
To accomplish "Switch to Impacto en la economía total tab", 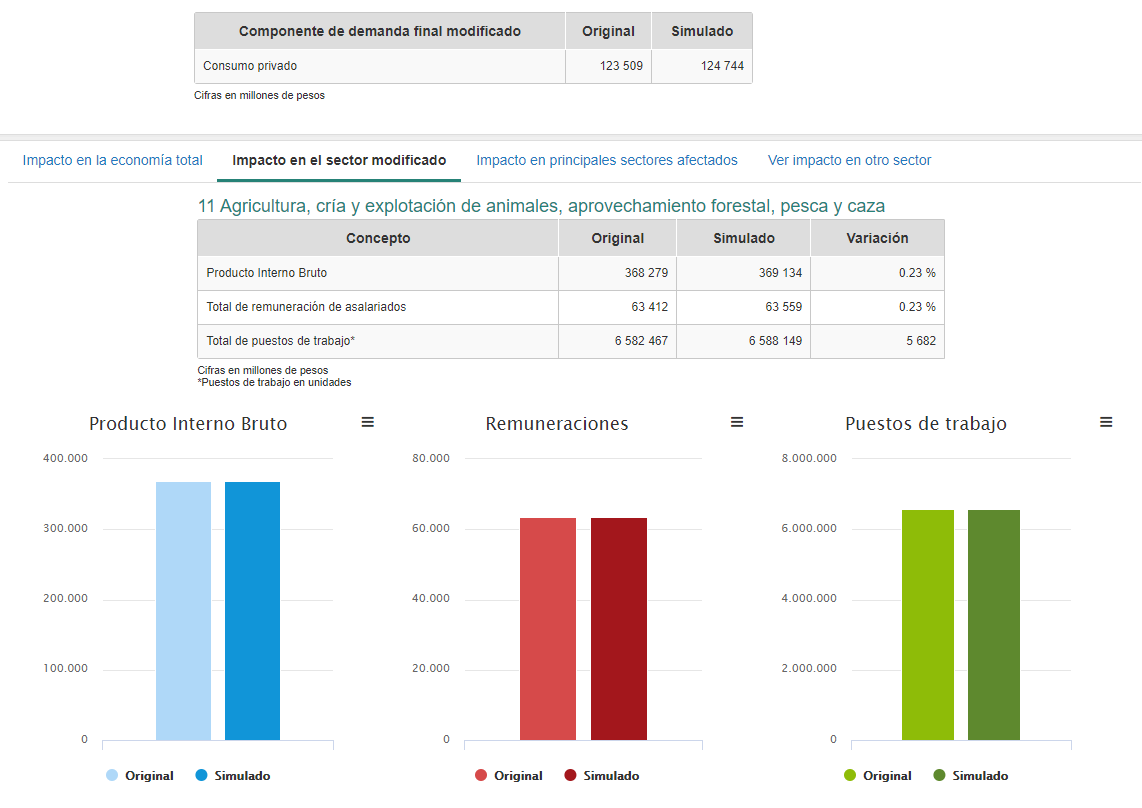I will click(113, 160).
